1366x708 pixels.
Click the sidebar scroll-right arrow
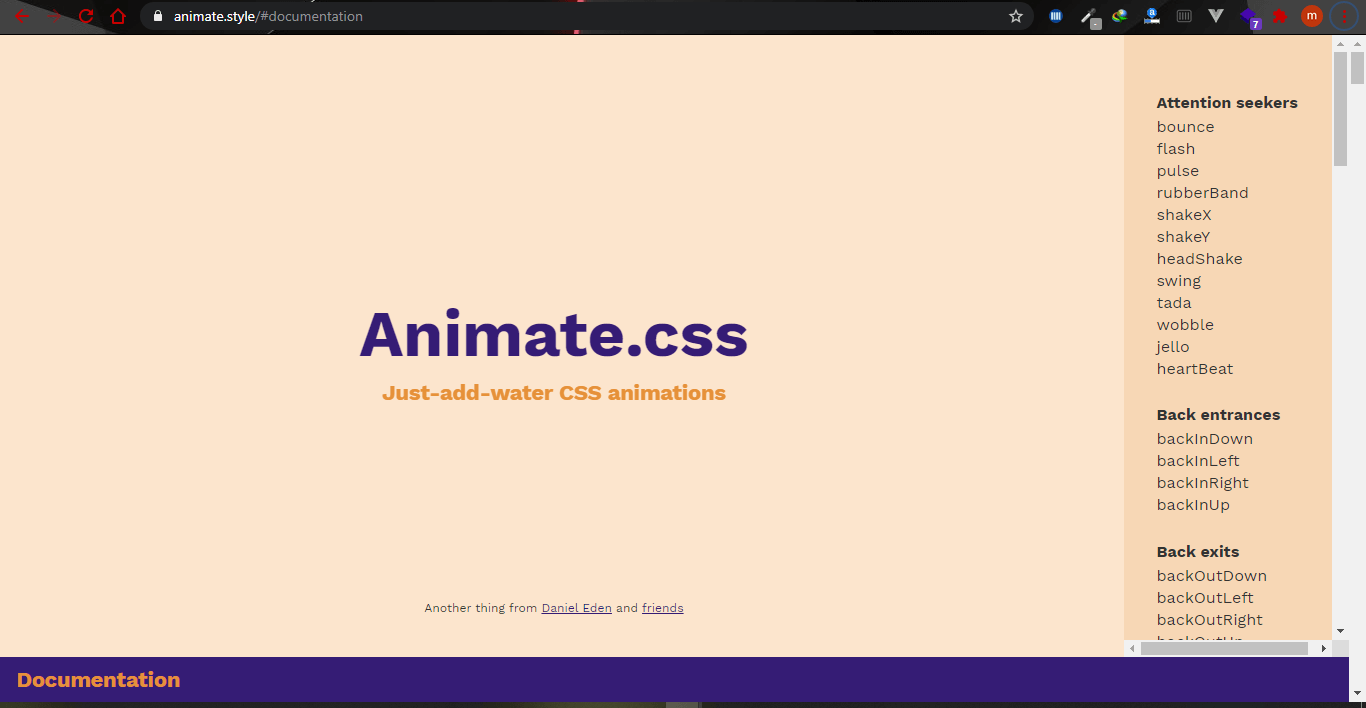click(x=1323, y=649)
